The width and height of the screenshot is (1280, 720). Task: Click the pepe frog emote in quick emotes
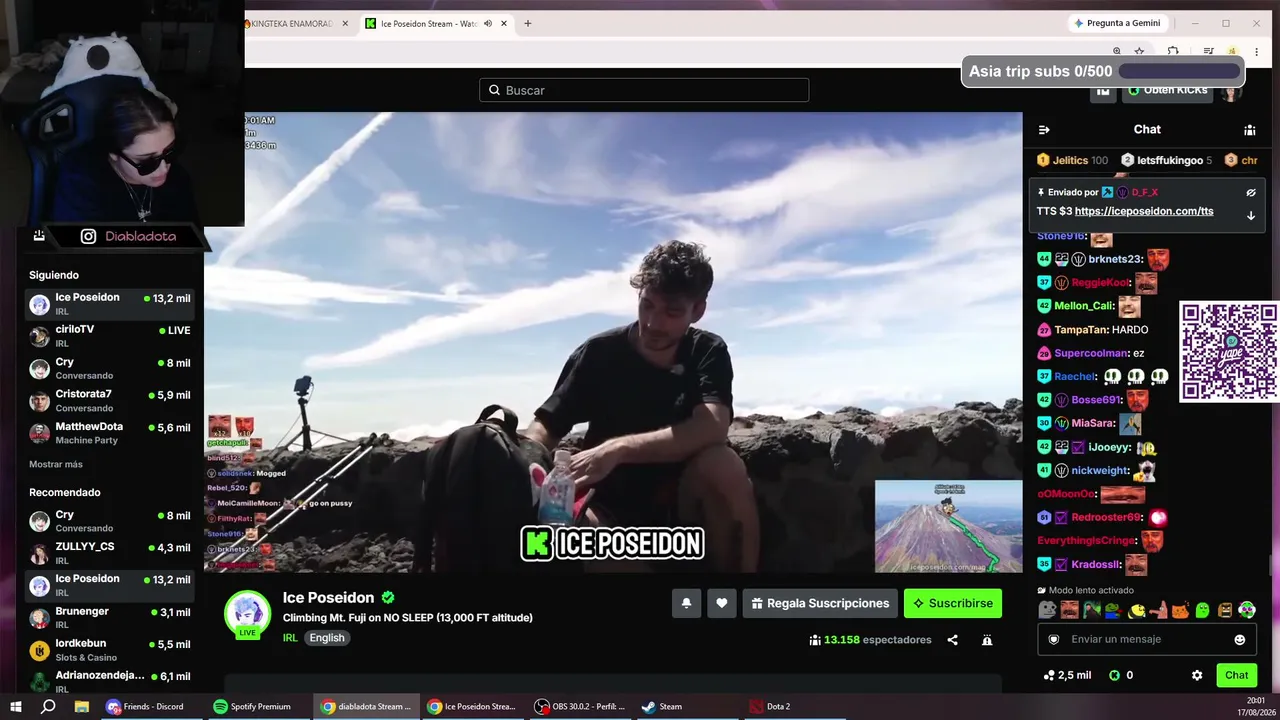[x=1113, y=610]
